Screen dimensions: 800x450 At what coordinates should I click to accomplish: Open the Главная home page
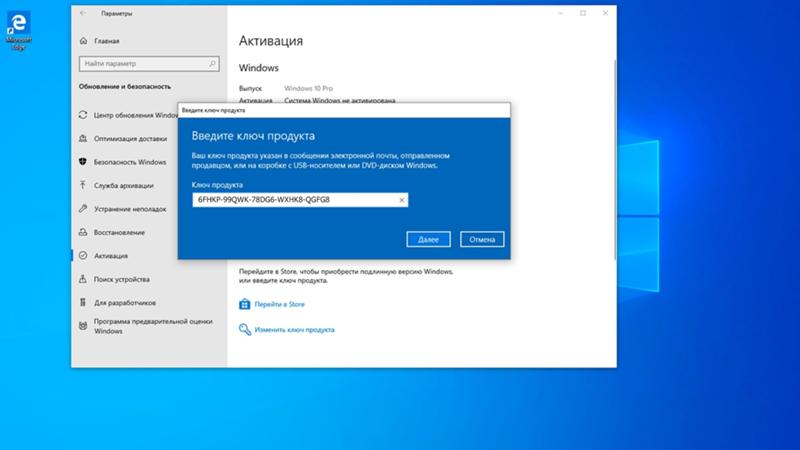(x=107, y=41)
